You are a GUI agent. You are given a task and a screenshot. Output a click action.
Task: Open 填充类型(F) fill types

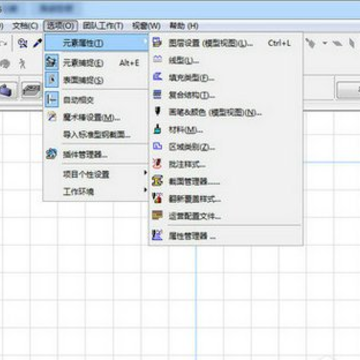point(226,78)
